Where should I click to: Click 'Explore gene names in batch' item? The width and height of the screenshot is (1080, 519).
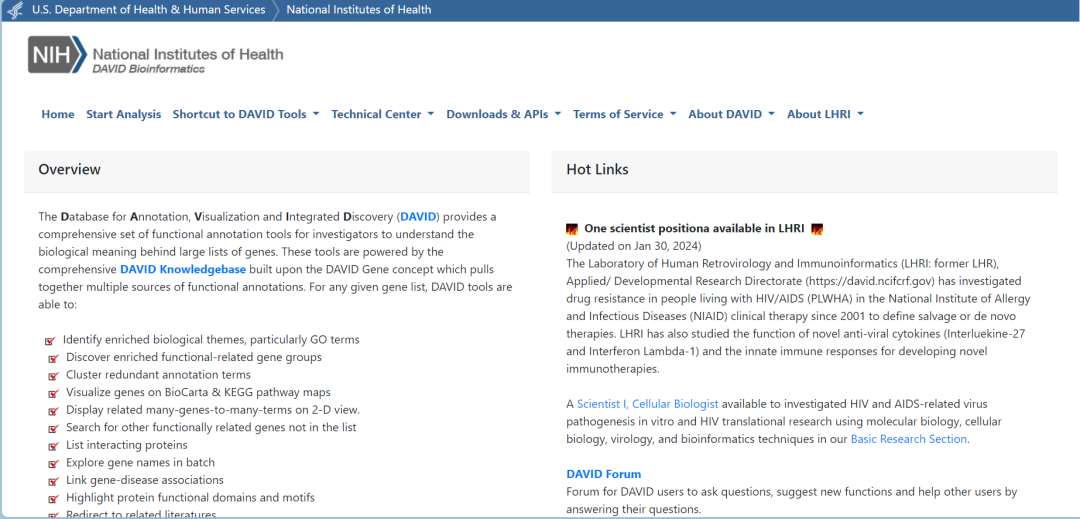click(x=141, y=463)
